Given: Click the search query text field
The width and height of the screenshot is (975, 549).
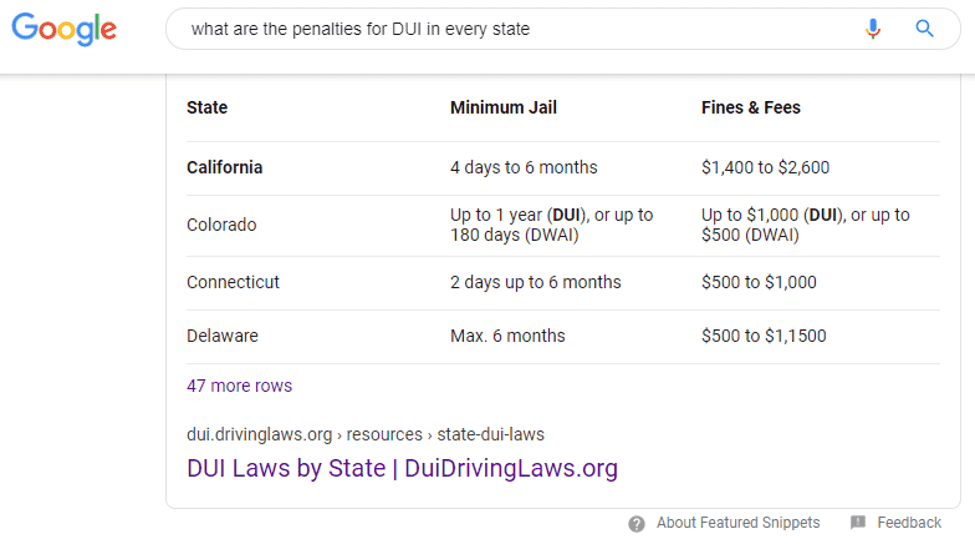Looking at the screenshot, I should (500, 29).
